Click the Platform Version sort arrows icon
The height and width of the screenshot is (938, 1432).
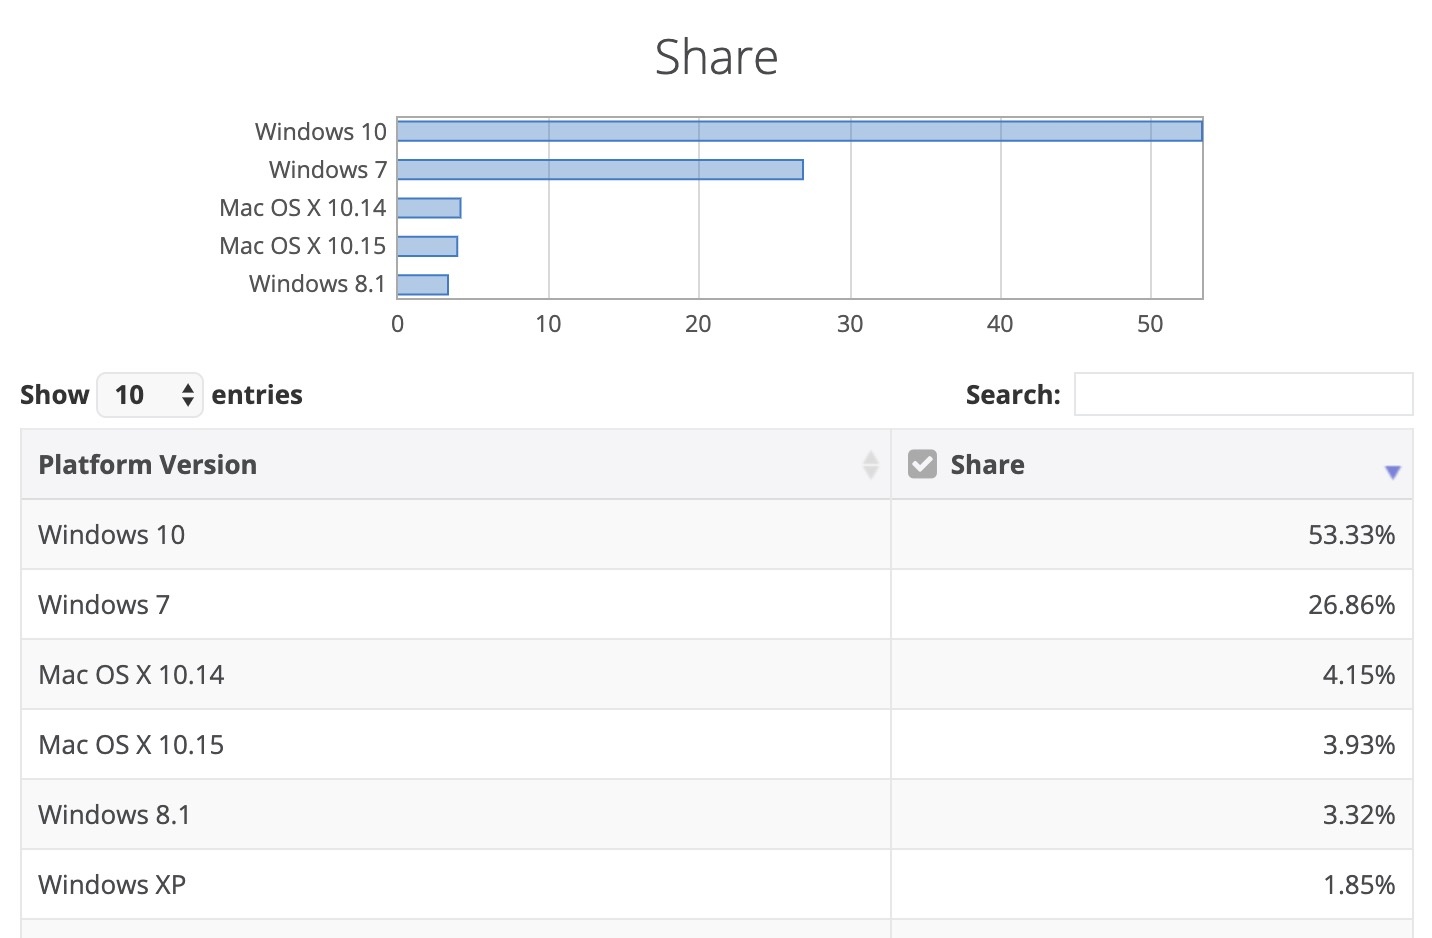pyautogui.click(x=870, y=465)
